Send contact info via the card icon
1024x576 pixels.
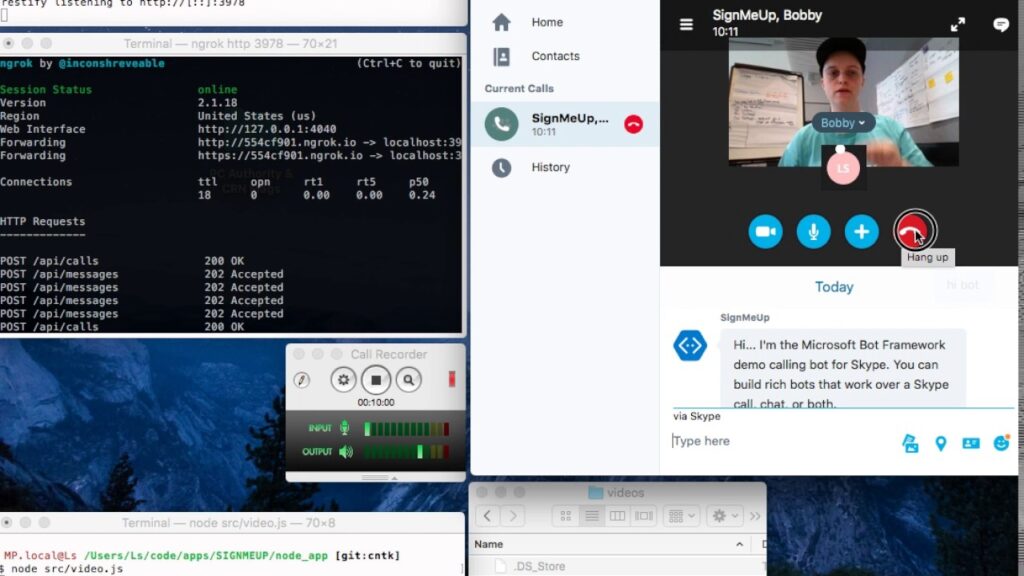point(971,443)
